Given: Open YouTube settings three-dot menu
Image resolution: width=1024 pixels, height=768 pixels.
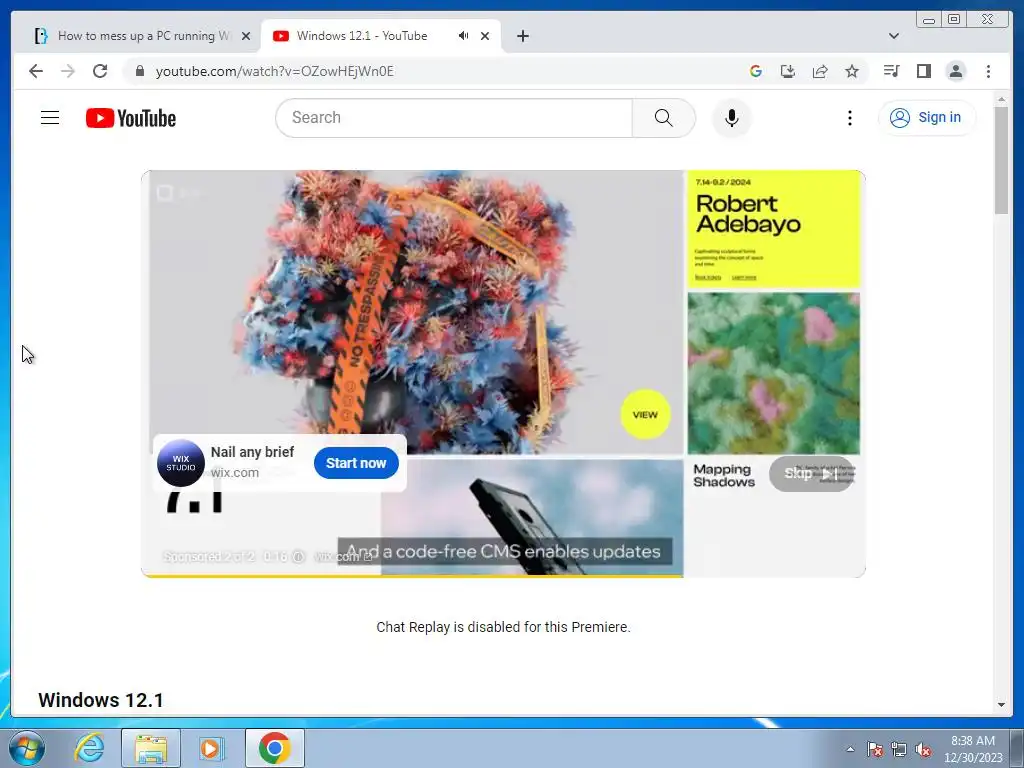Looking at the screenshot, I should [x=849, y=118].
